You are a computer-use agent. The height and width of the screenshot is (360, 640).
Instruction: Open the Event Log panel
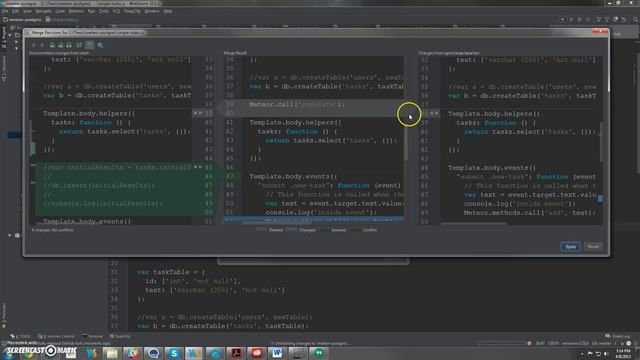point(618,336)
